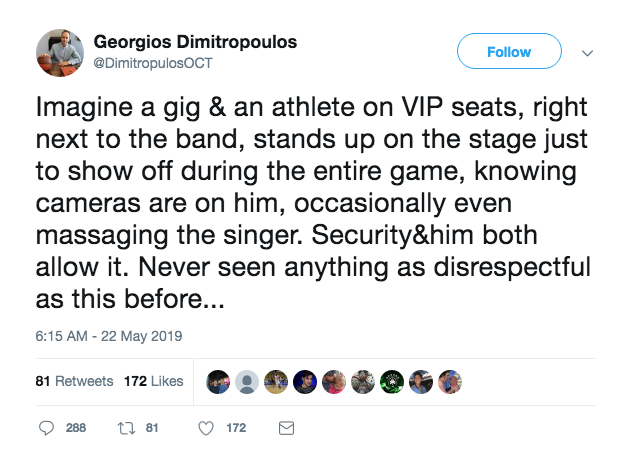Click the first liker avatar in row

pos(218,381)
